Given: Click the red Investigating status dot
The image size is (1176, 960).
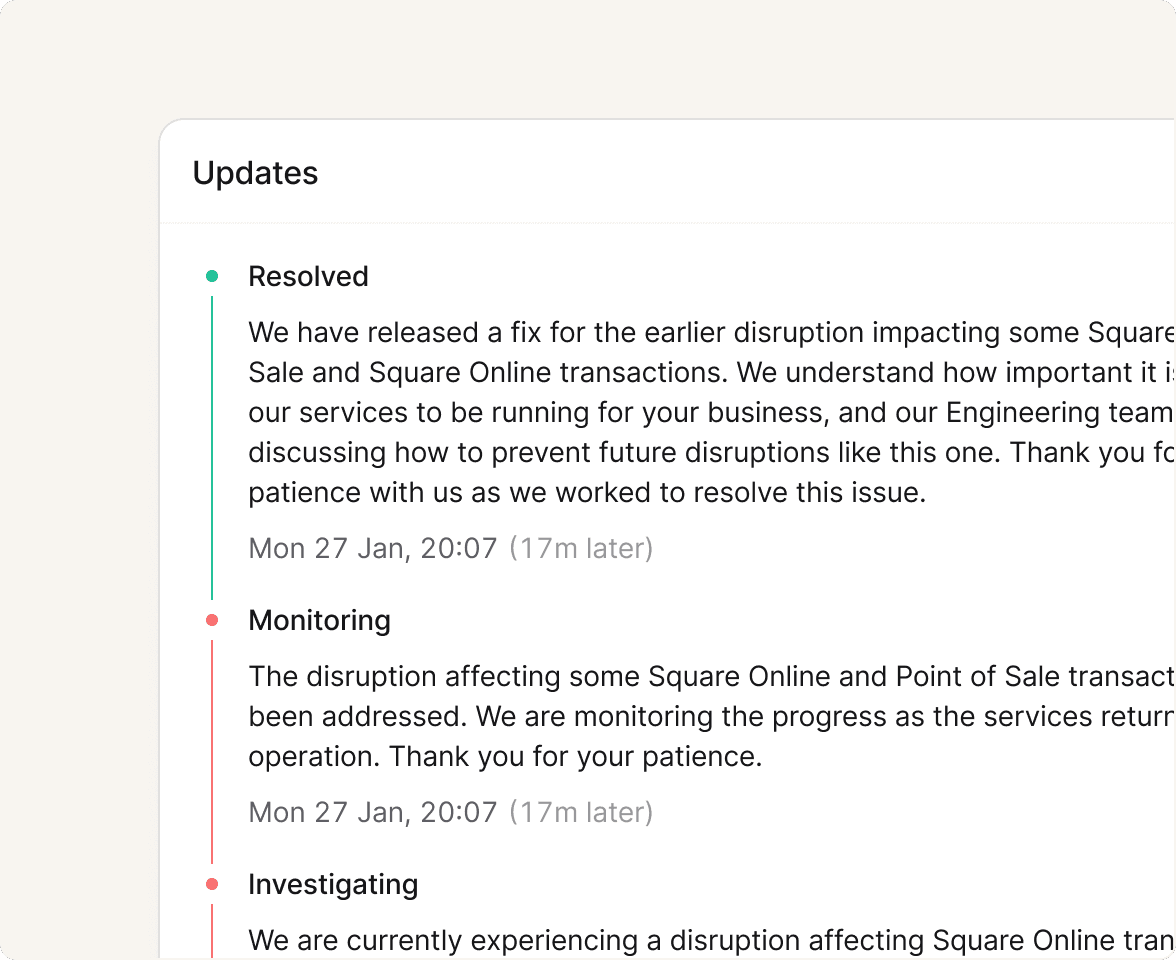Looking at the screenshot, I should 212,884.
